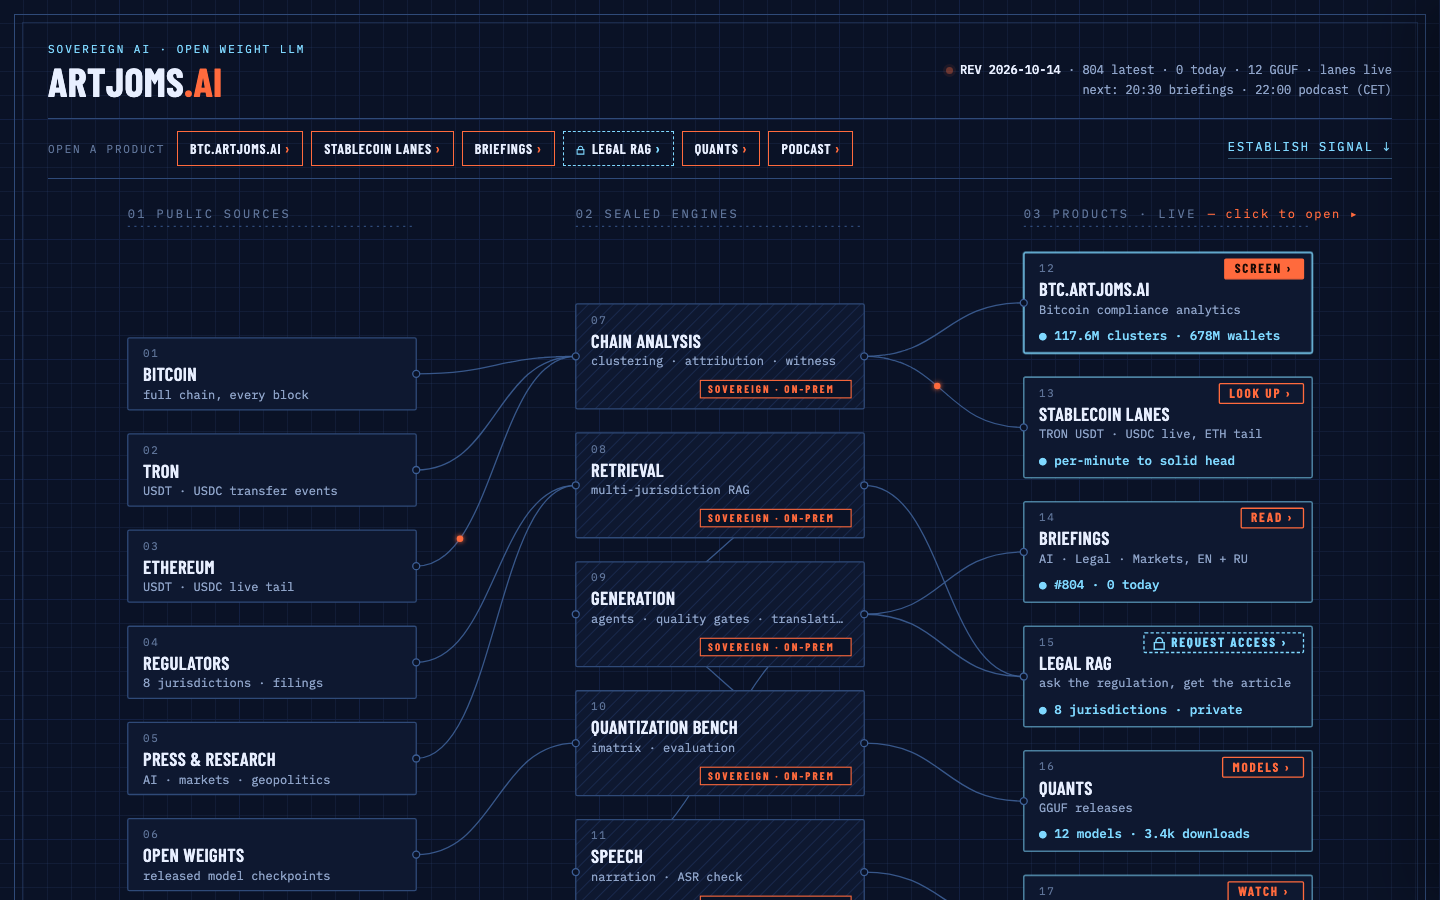Screen dimensions: 1440x900
Task: Click MODELS on the Quants card
Action: coord(1262,768)
